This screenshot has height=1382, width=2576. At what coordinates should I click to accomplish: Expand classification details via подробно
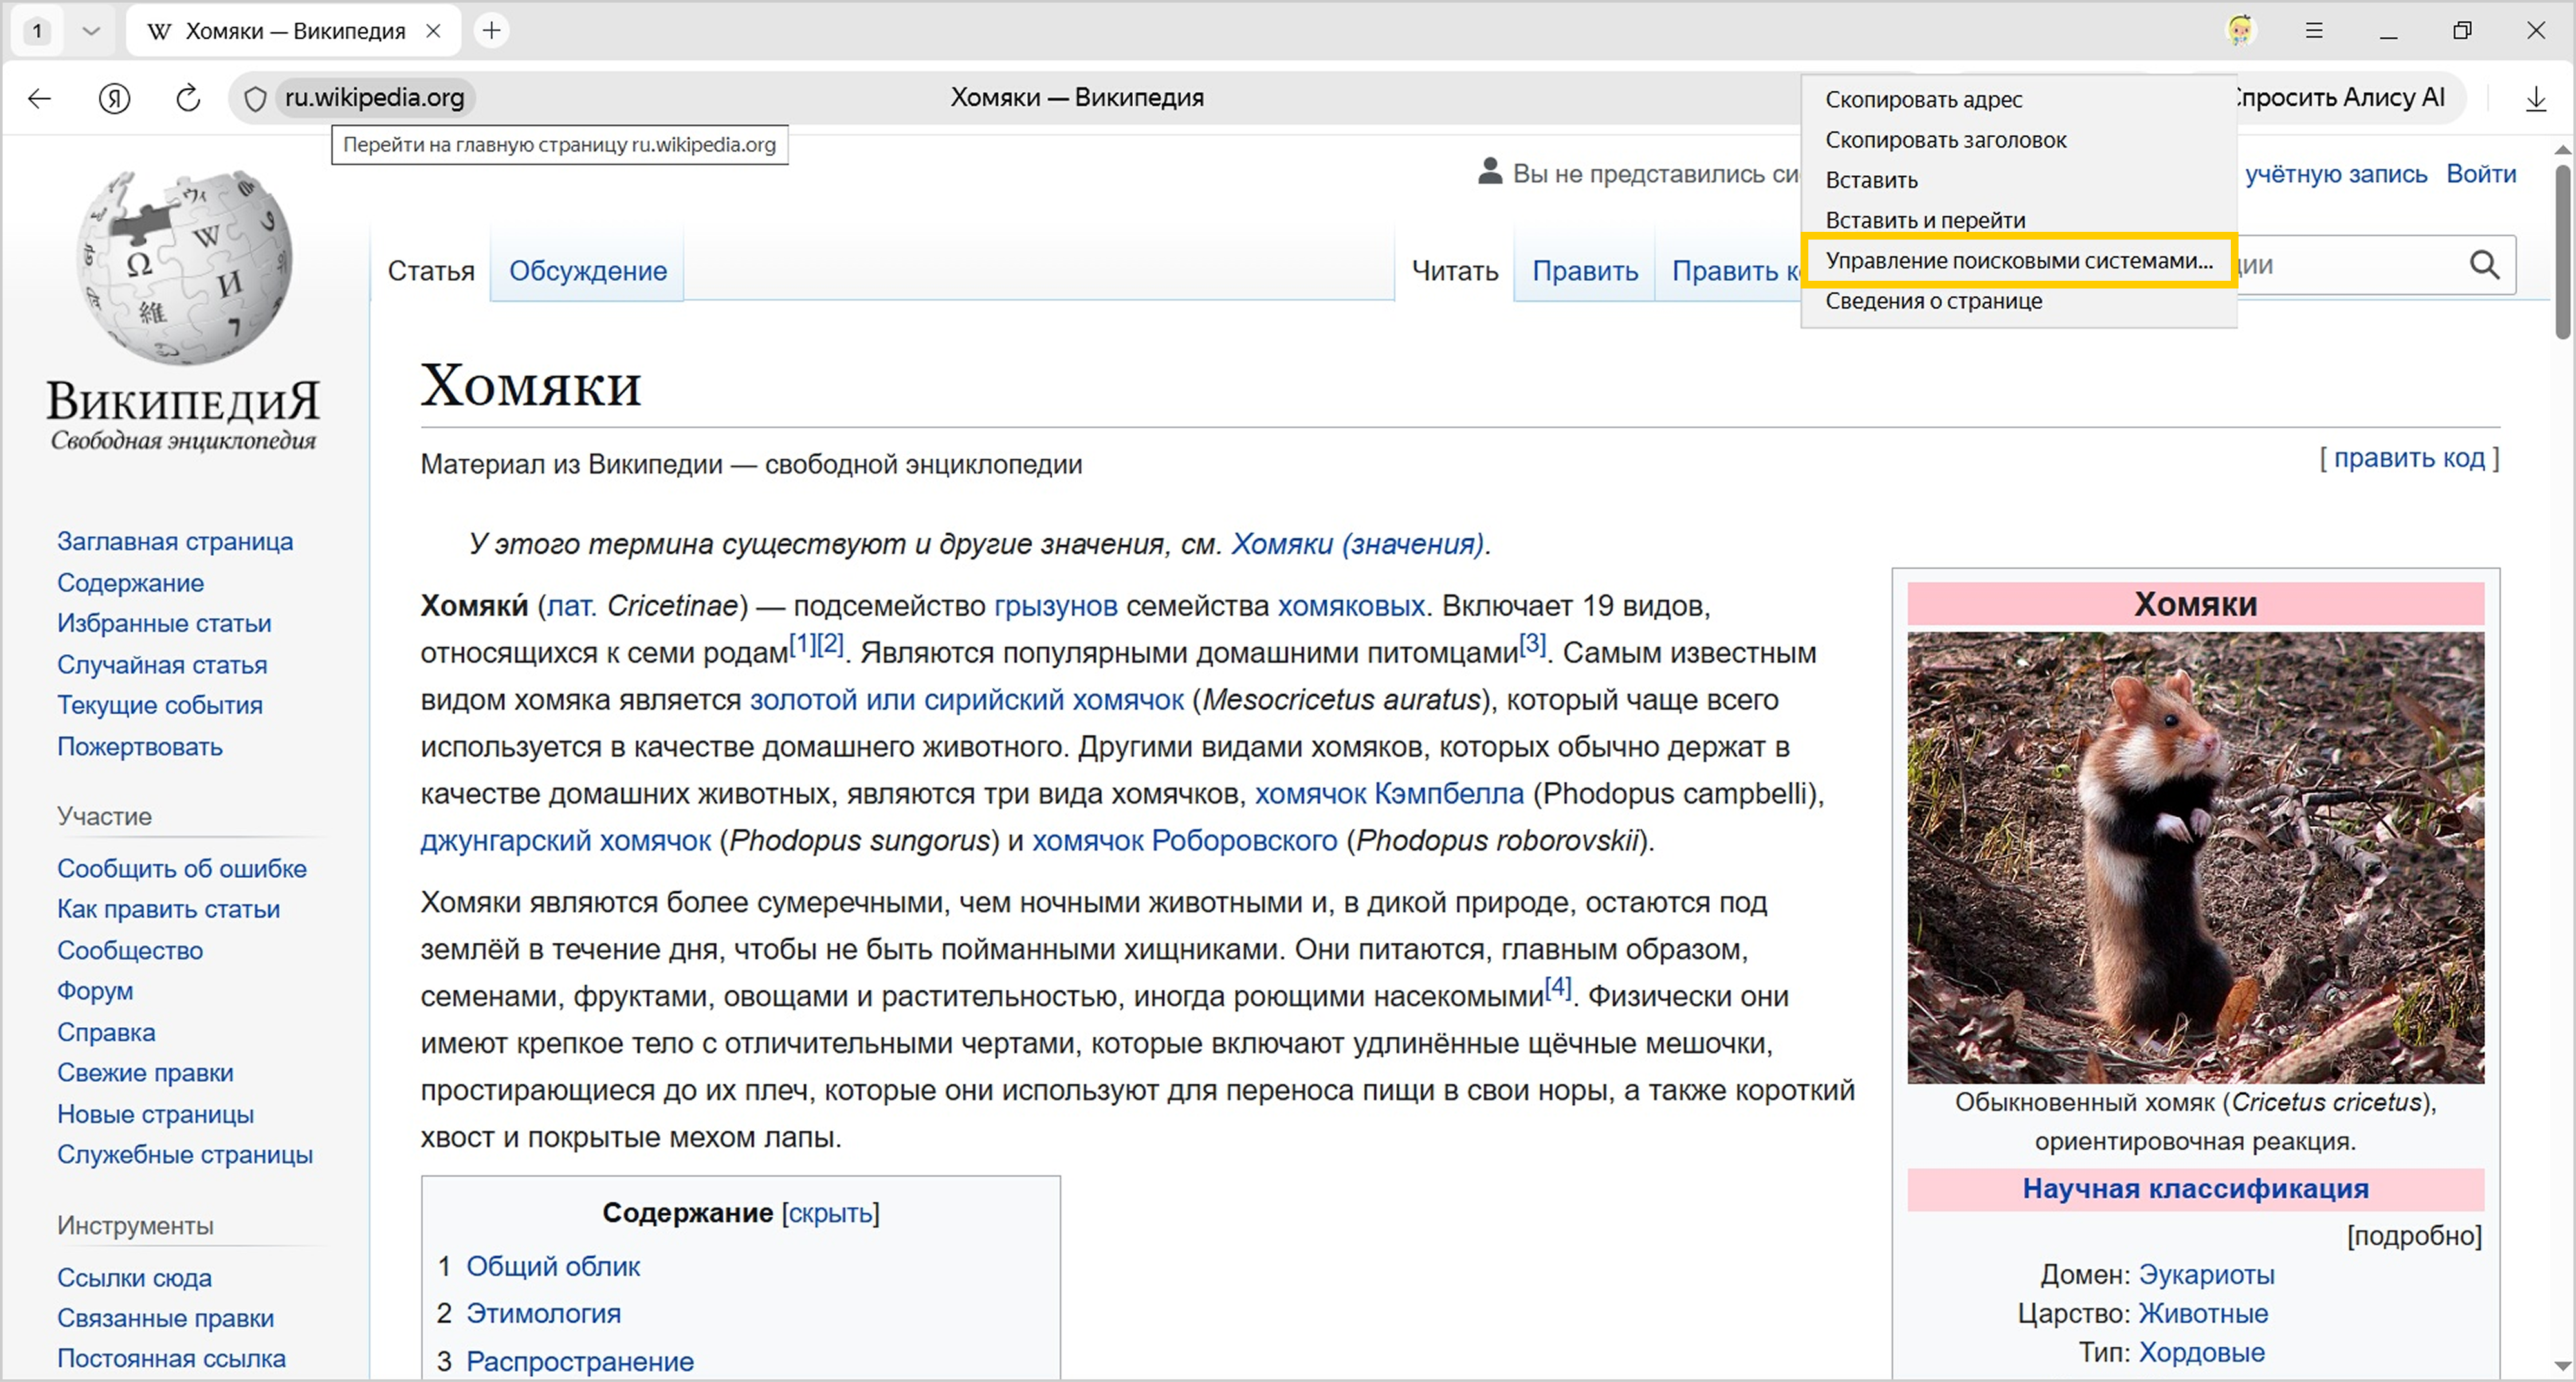coord(2413,1236)
